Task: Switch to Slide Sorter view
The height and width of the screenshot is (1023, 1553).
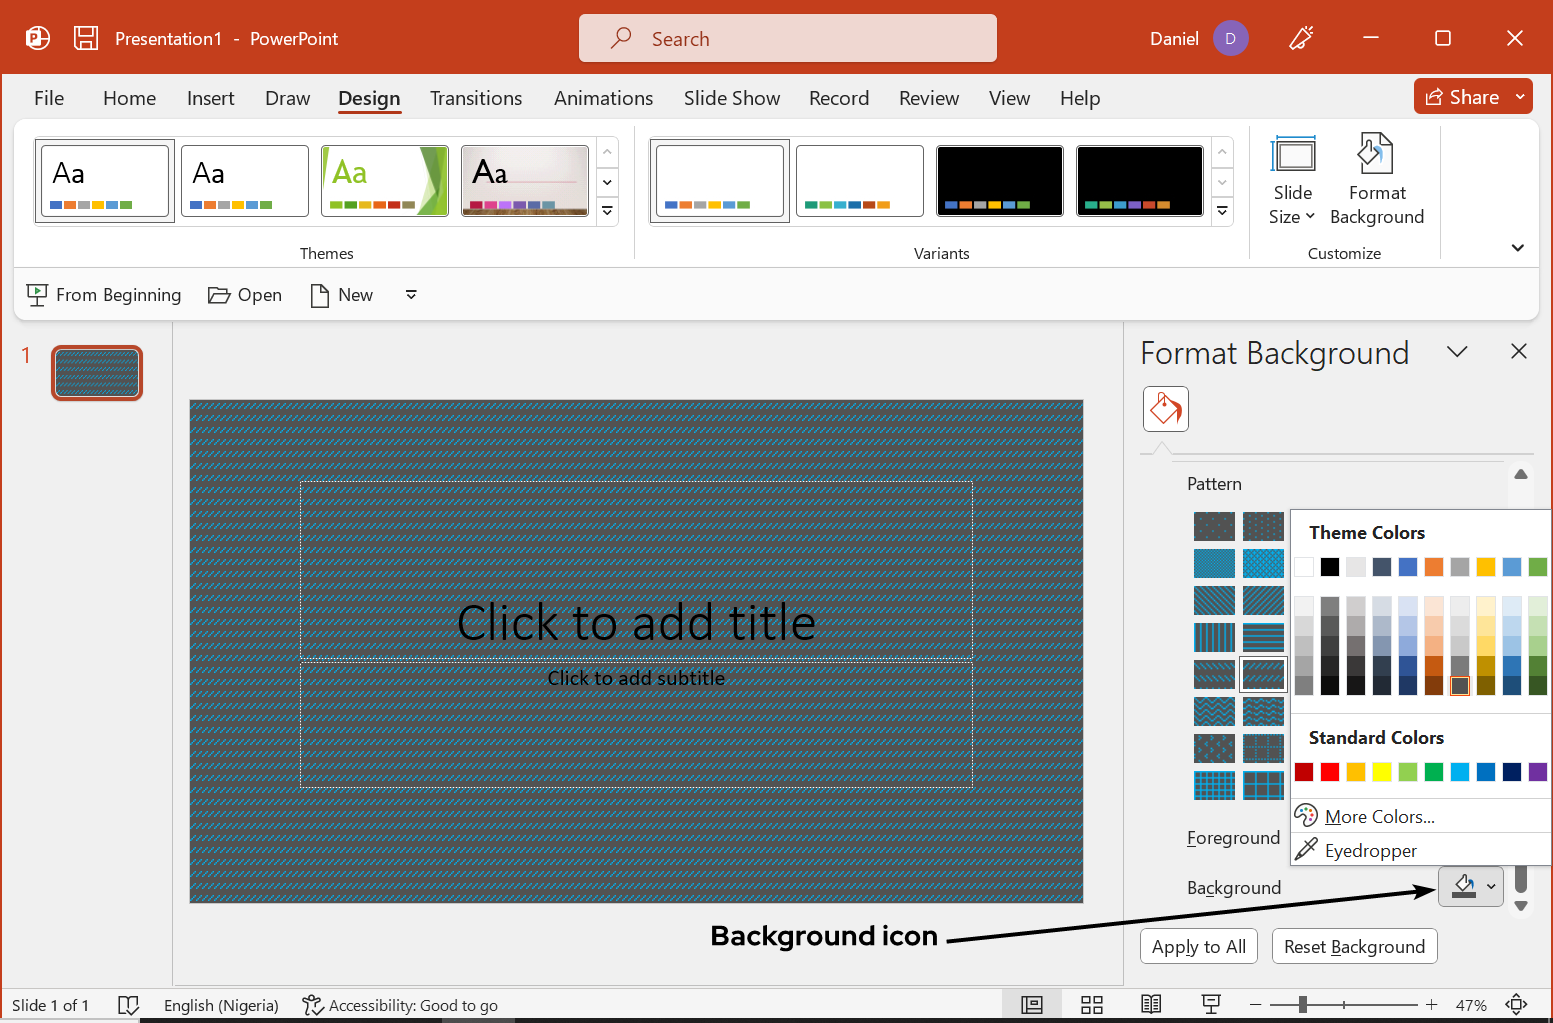Action: coord(1092,1004)
